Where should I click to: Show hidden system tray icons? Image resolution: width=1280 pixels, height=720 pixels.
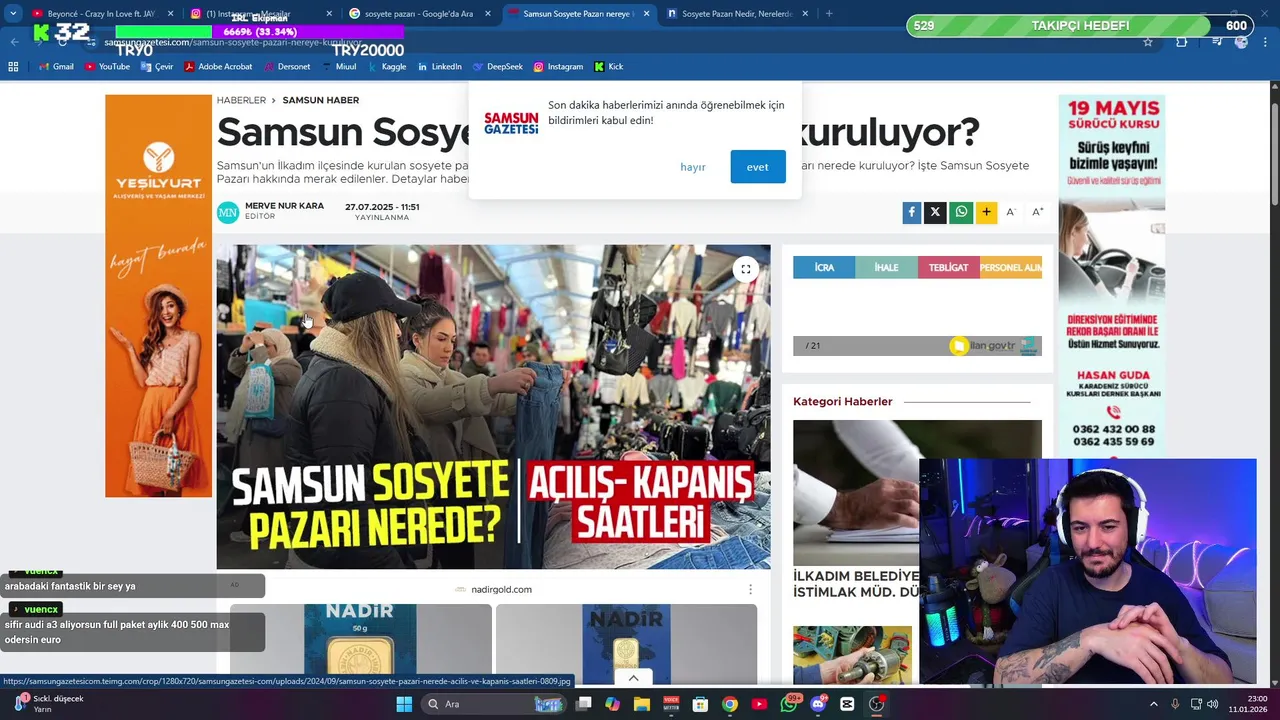click(x=1153, y=704)
